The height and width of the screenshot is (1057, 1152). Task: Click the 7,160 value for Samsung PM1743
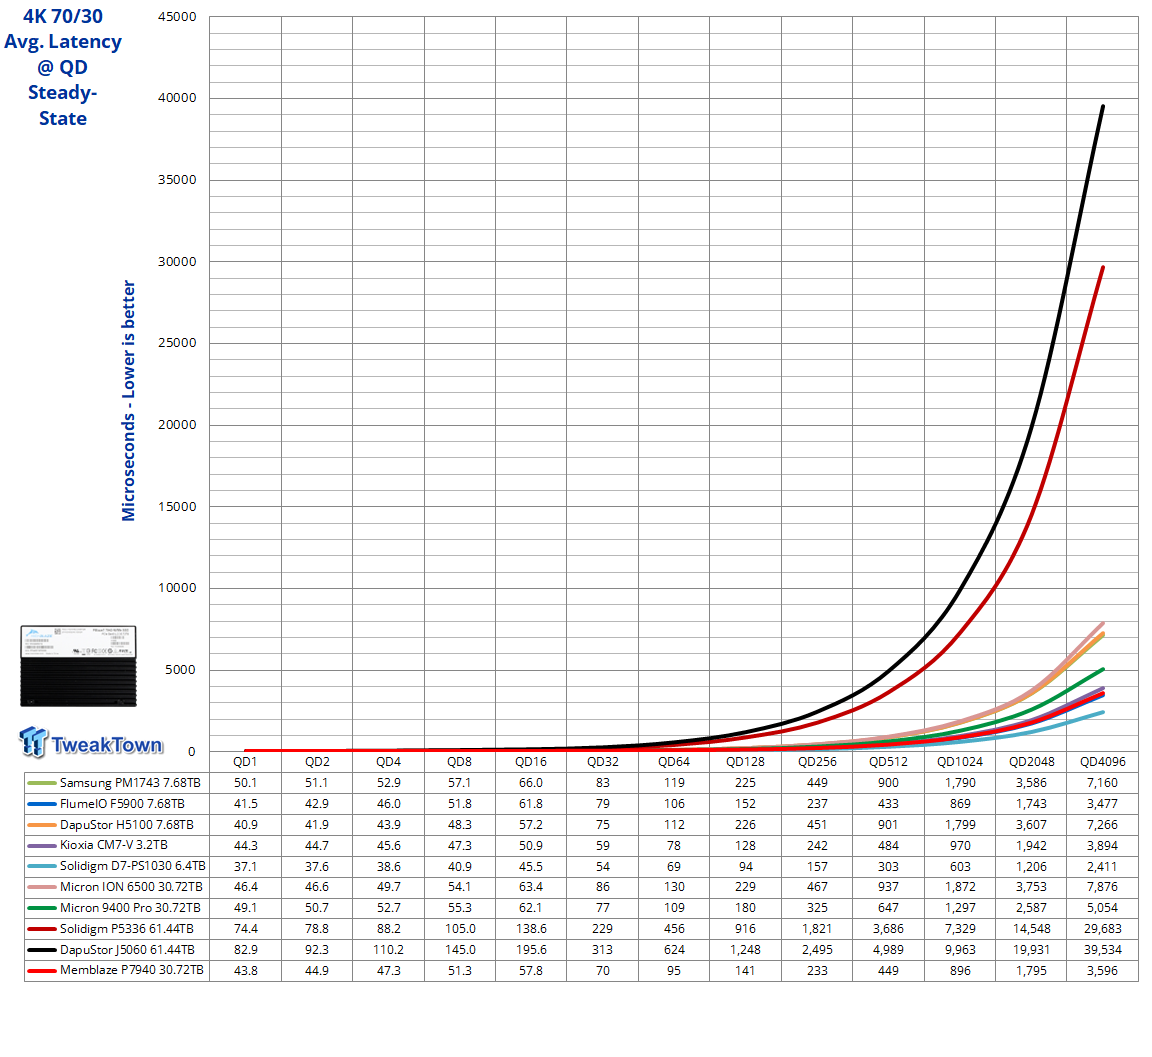click(1103, 783)
